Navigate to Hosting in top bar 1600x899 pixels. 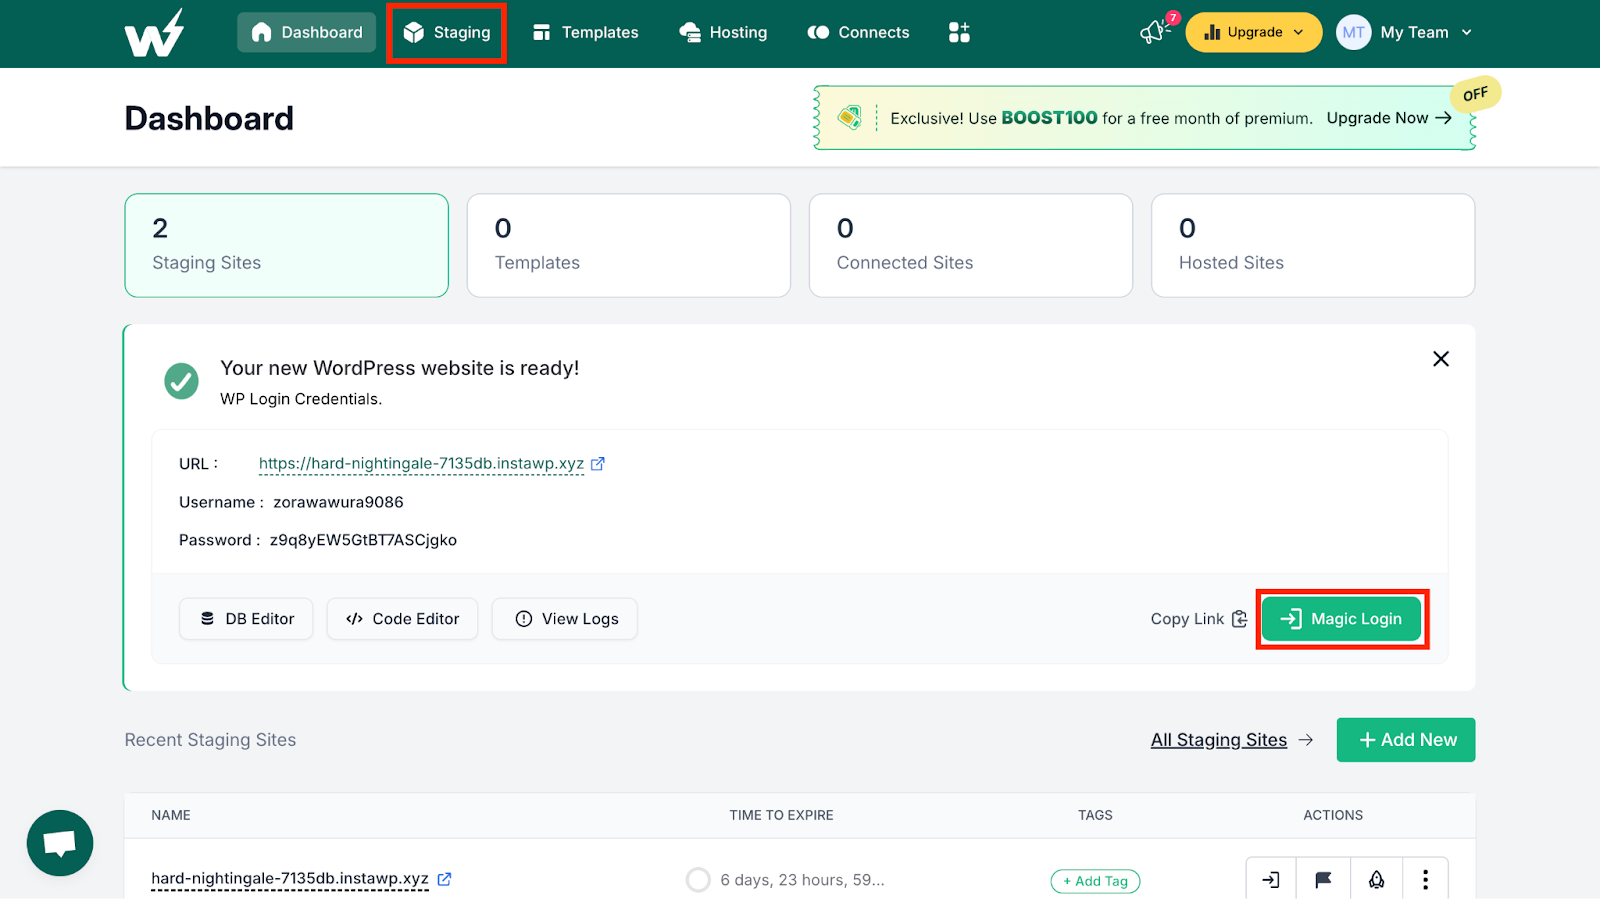tap(723, 32)
